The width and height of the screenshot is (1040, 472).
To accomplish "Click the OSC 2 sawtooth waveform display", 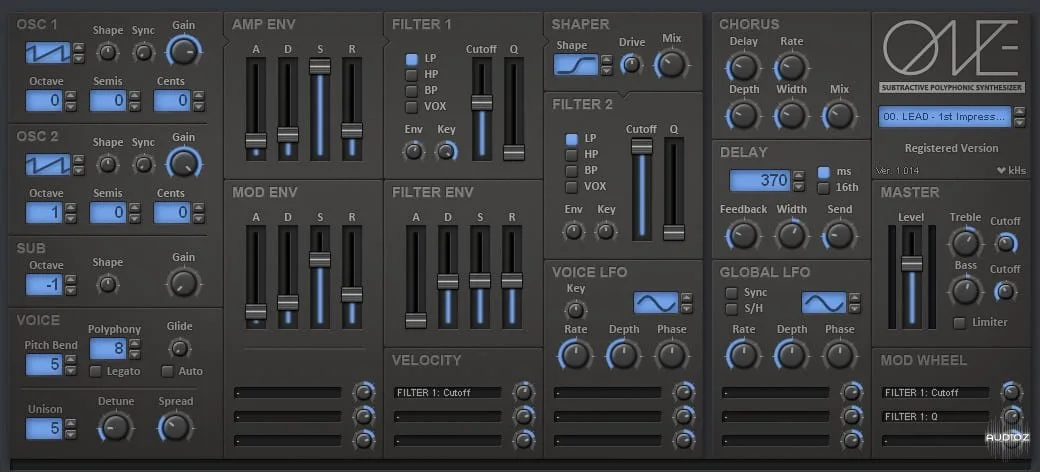I will coord(48,164).
